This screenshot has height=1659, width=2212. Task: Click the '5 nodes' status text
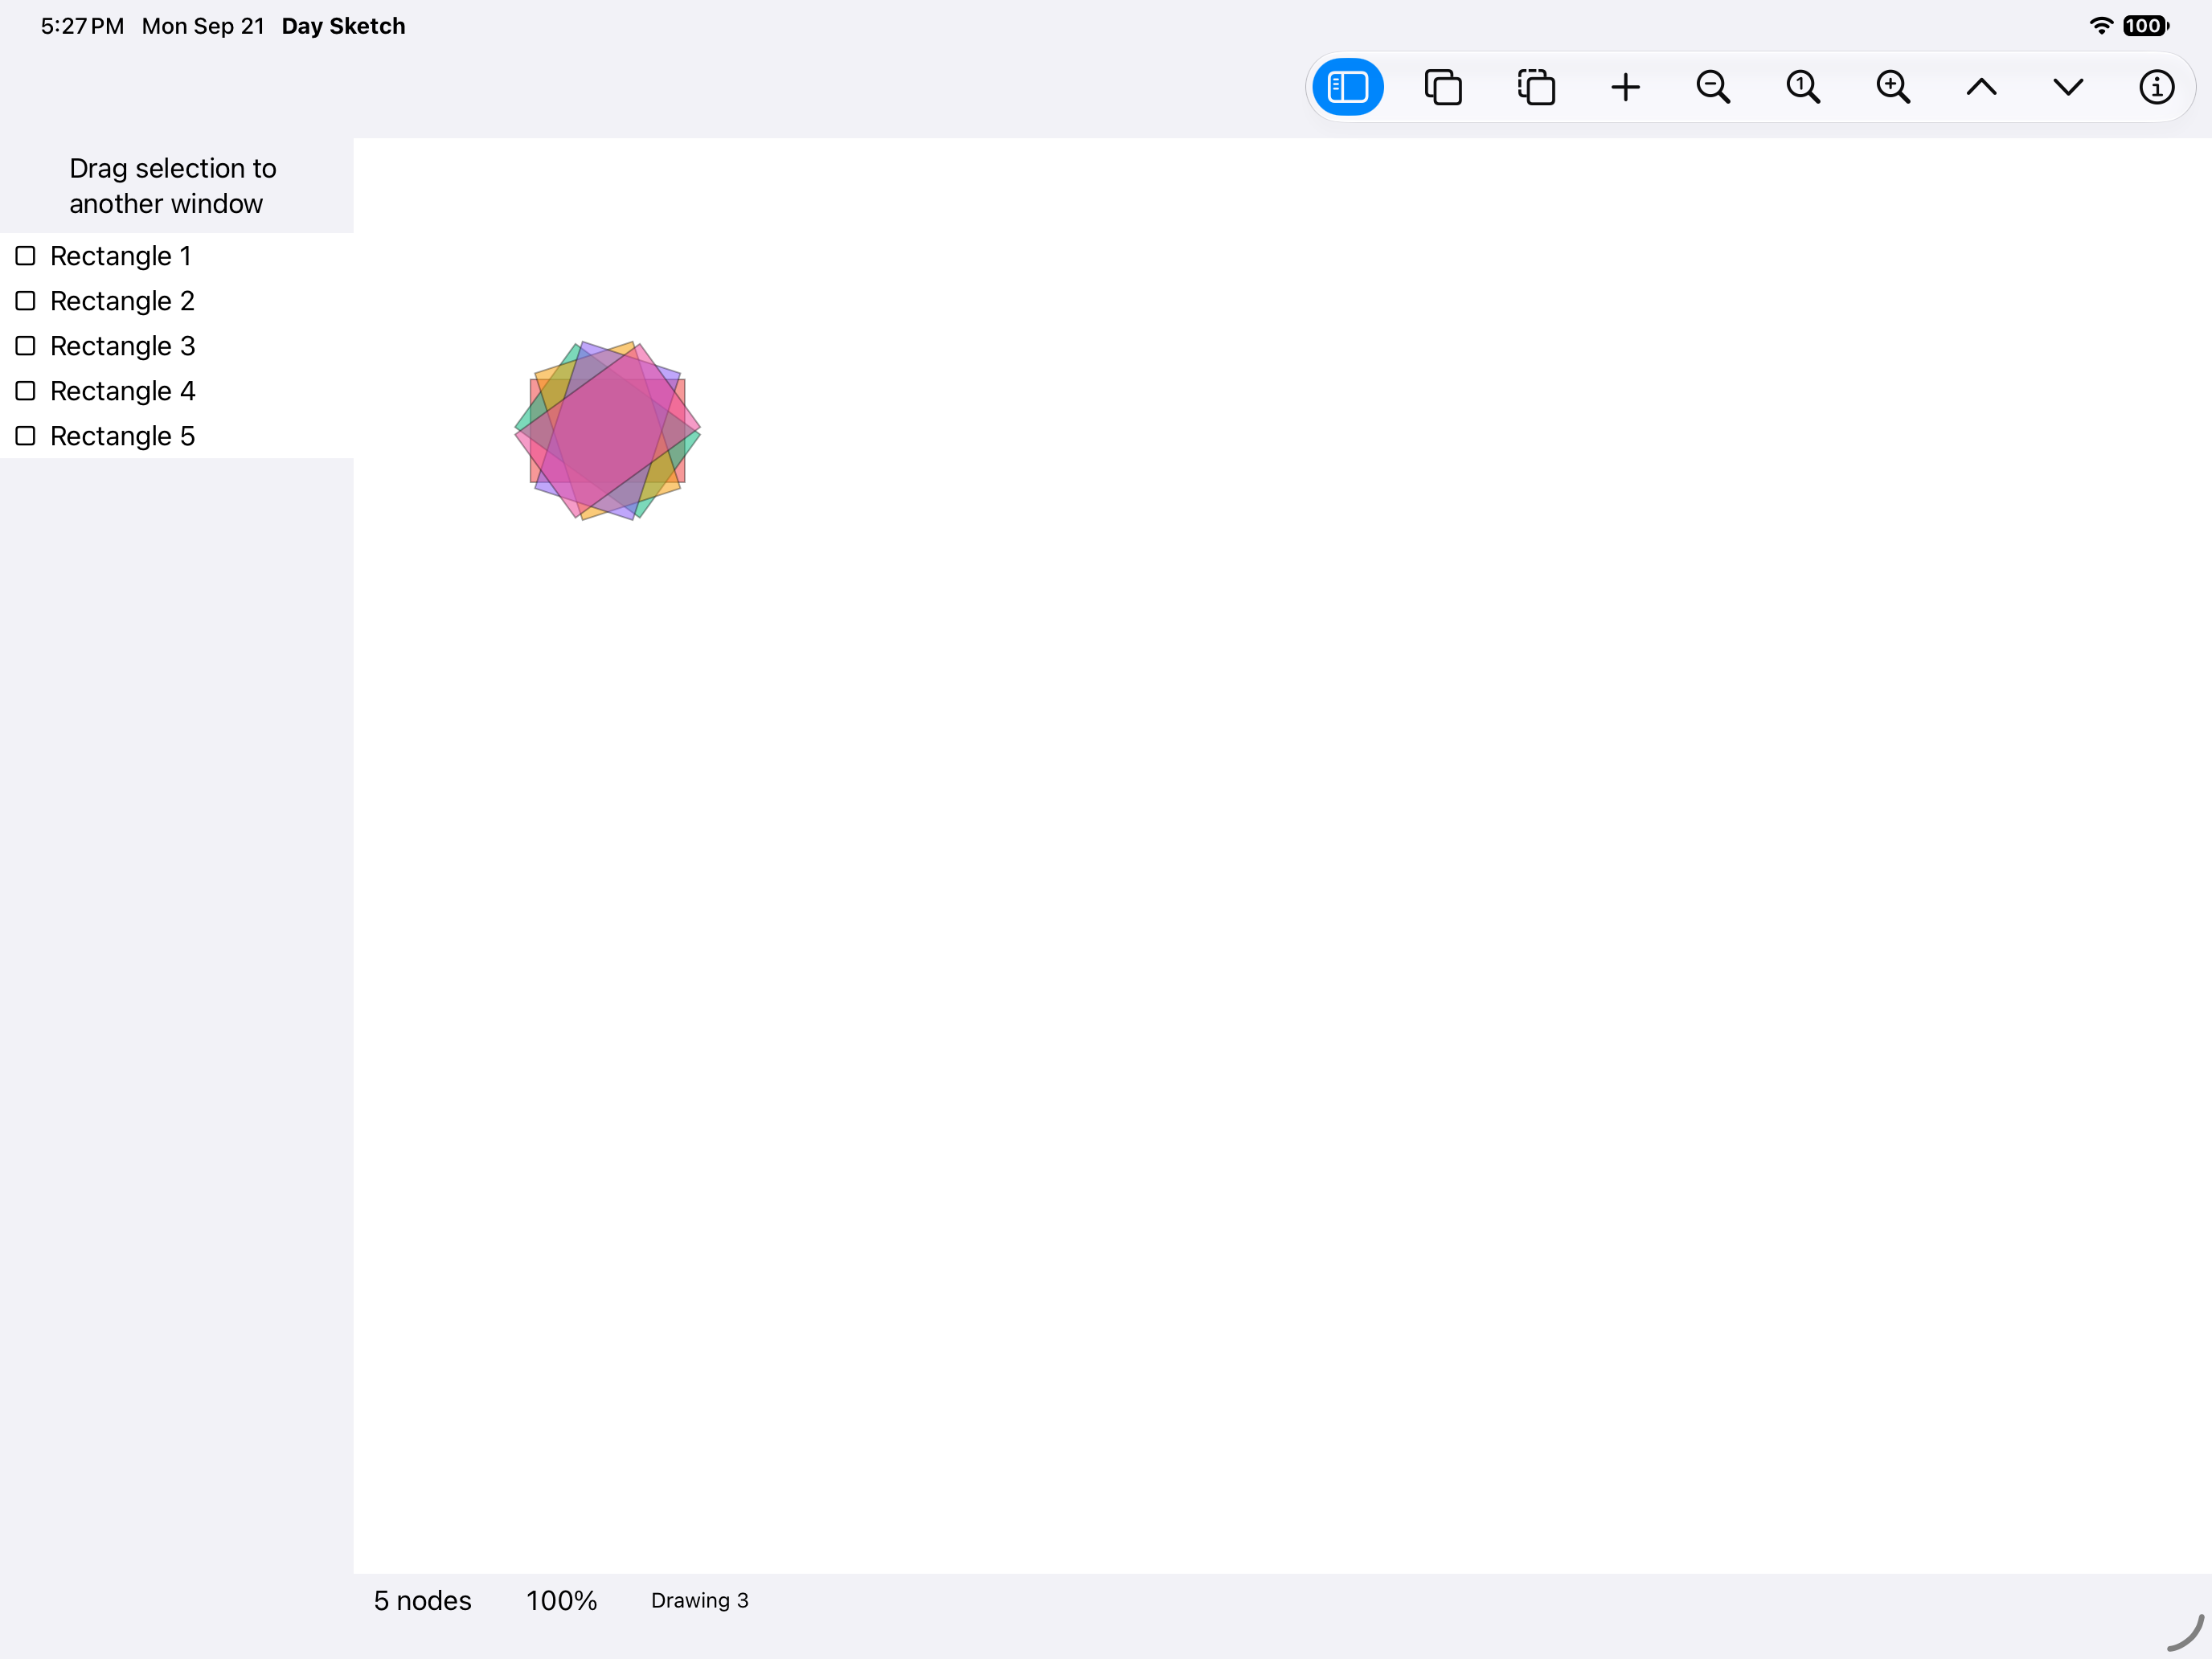tap(422, 1601)
